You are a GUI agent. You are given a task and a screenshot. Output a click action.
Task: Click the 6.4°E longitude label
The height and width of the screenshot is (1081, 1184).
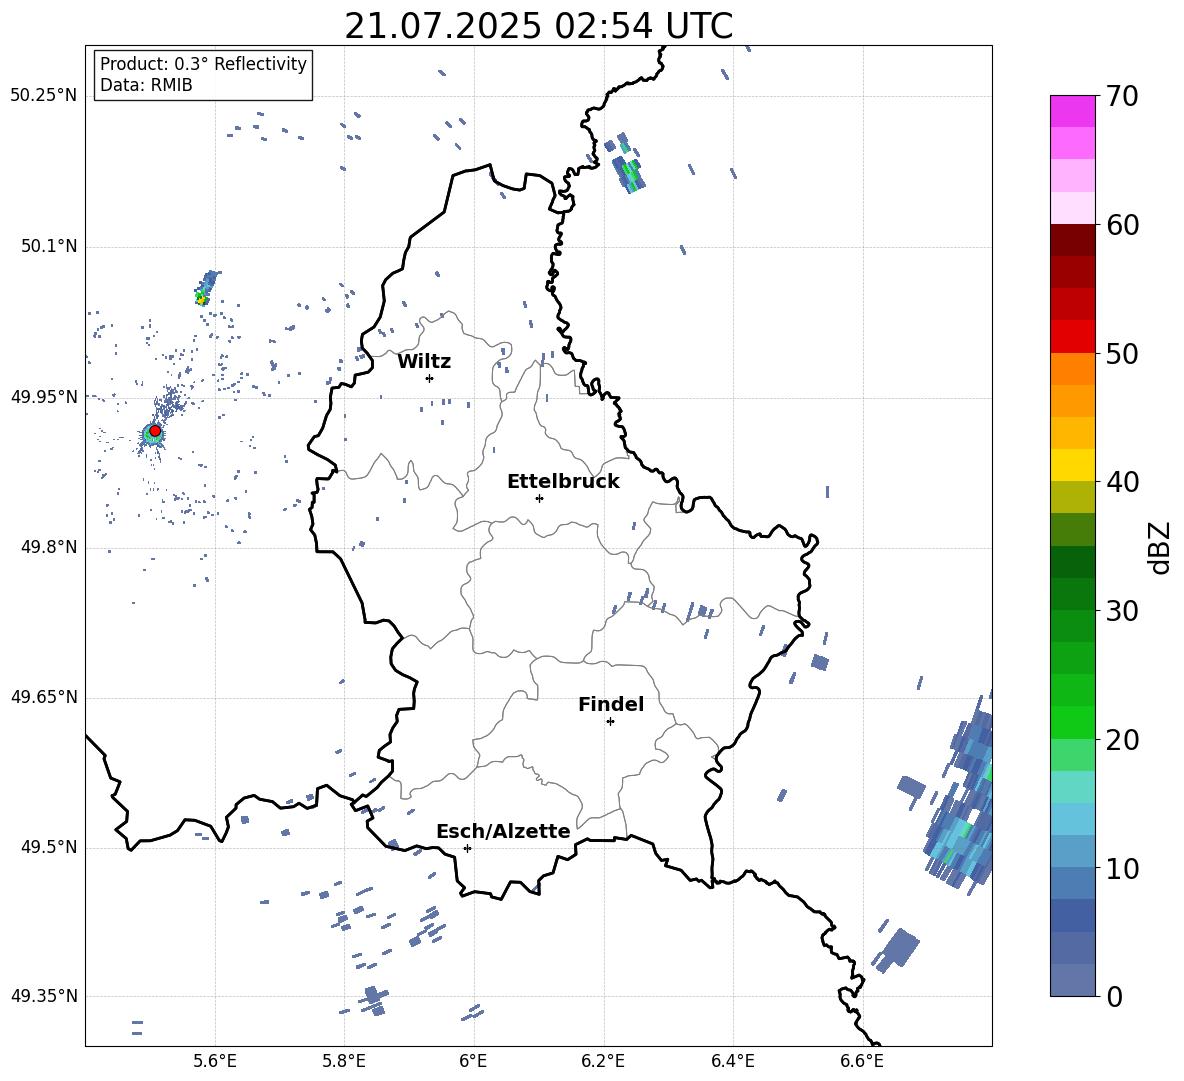tap(732, 1061)
